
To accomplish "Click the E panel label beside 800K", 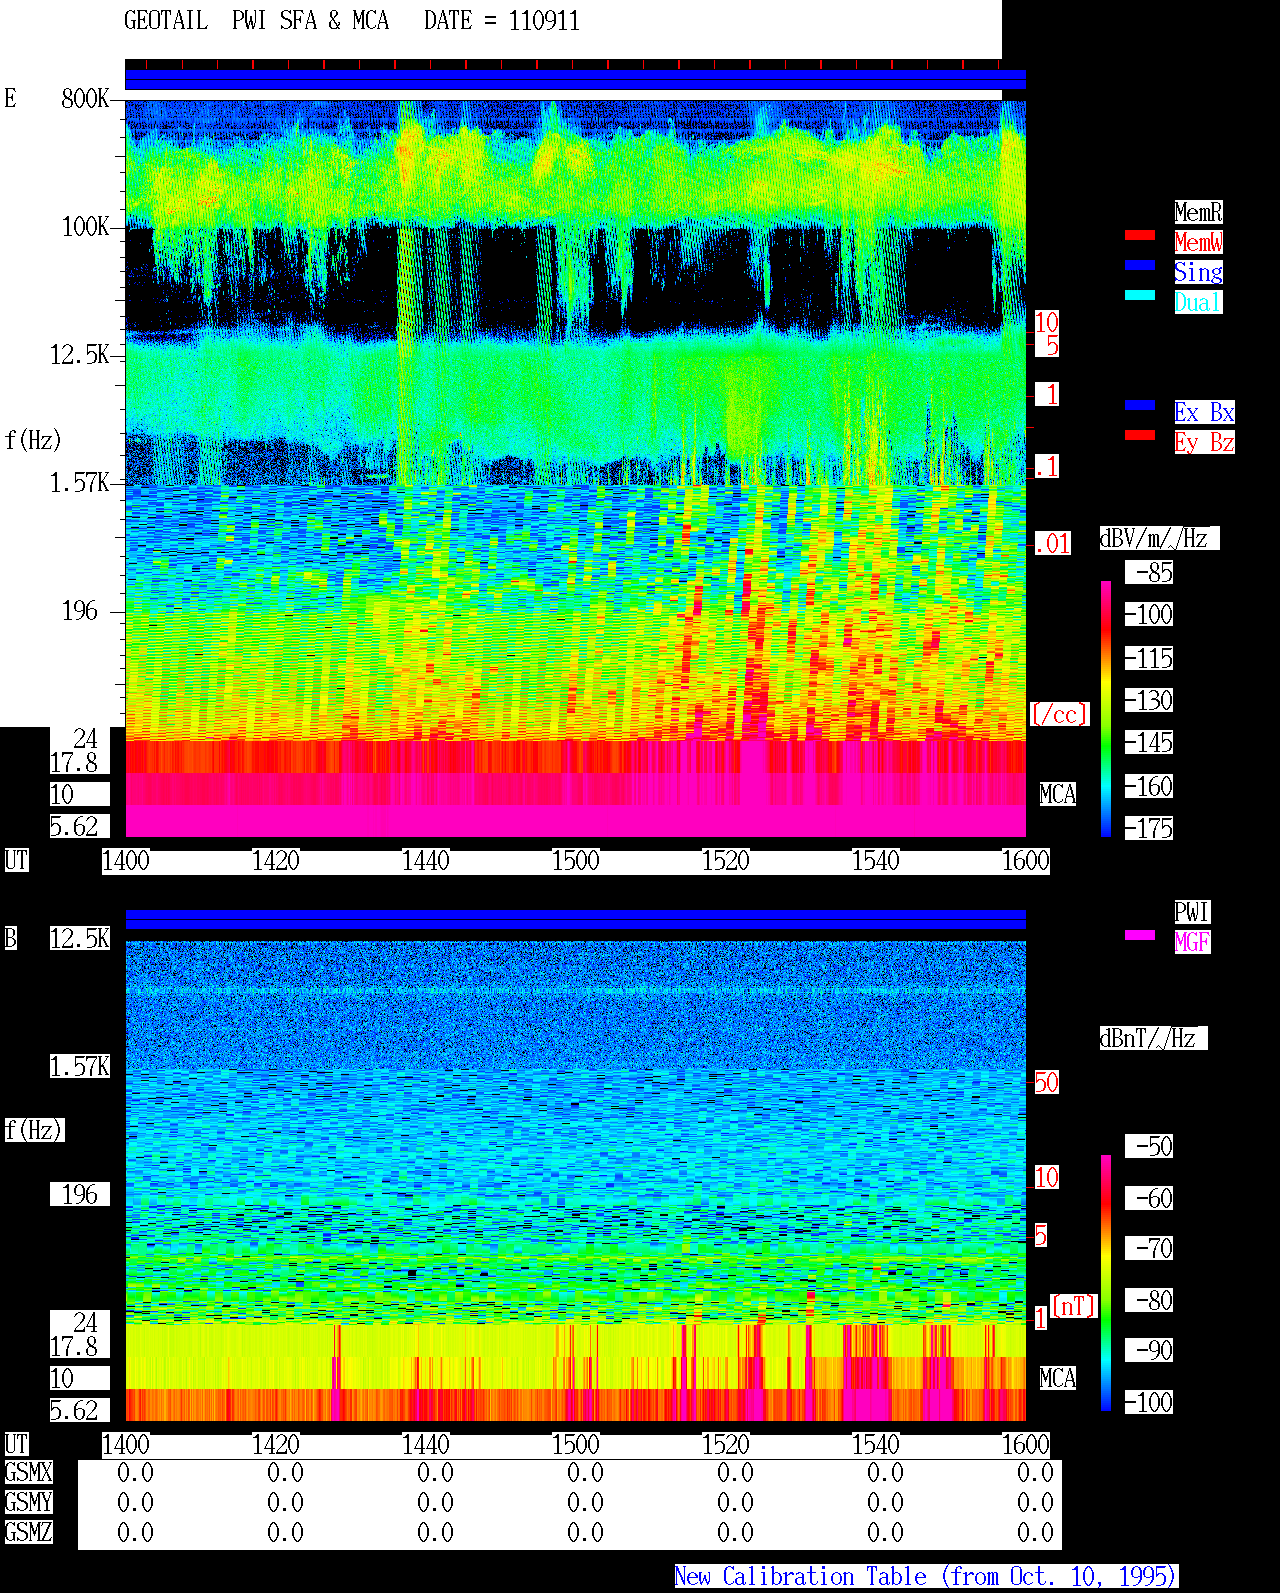I will (x=10, y=99).
